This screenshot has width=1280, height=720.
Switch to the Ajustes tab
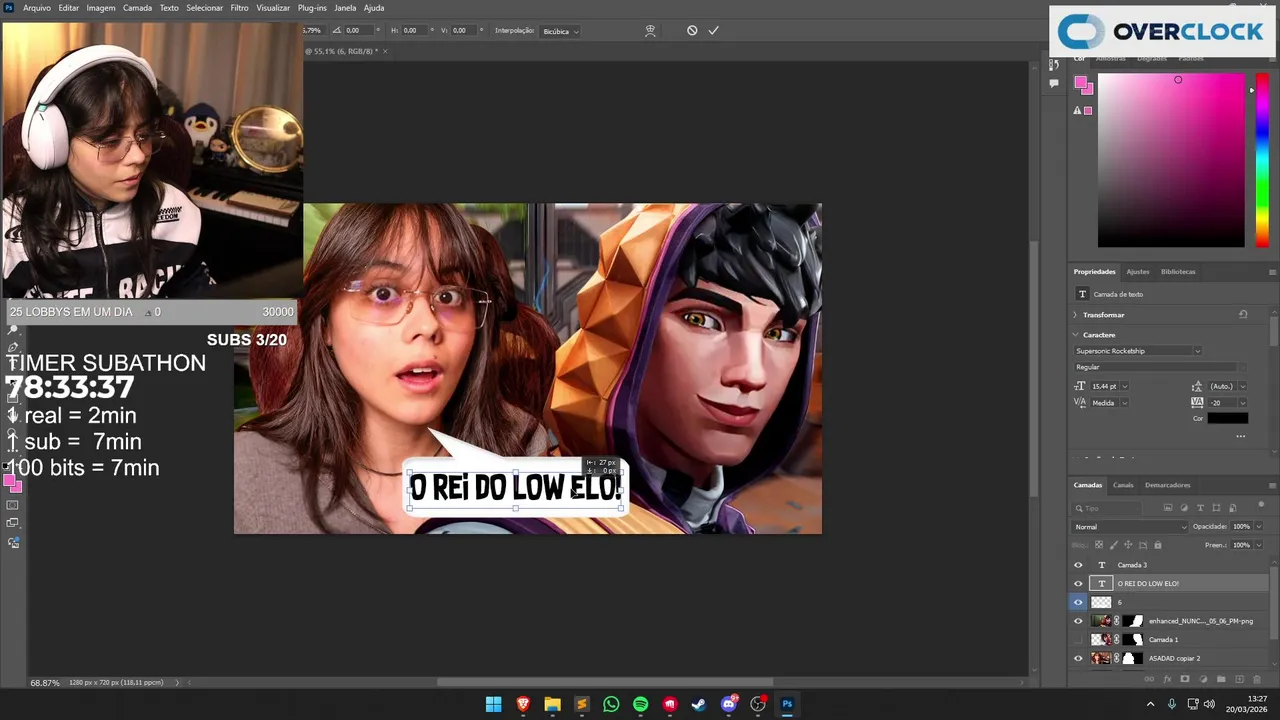pos(1138,272)
